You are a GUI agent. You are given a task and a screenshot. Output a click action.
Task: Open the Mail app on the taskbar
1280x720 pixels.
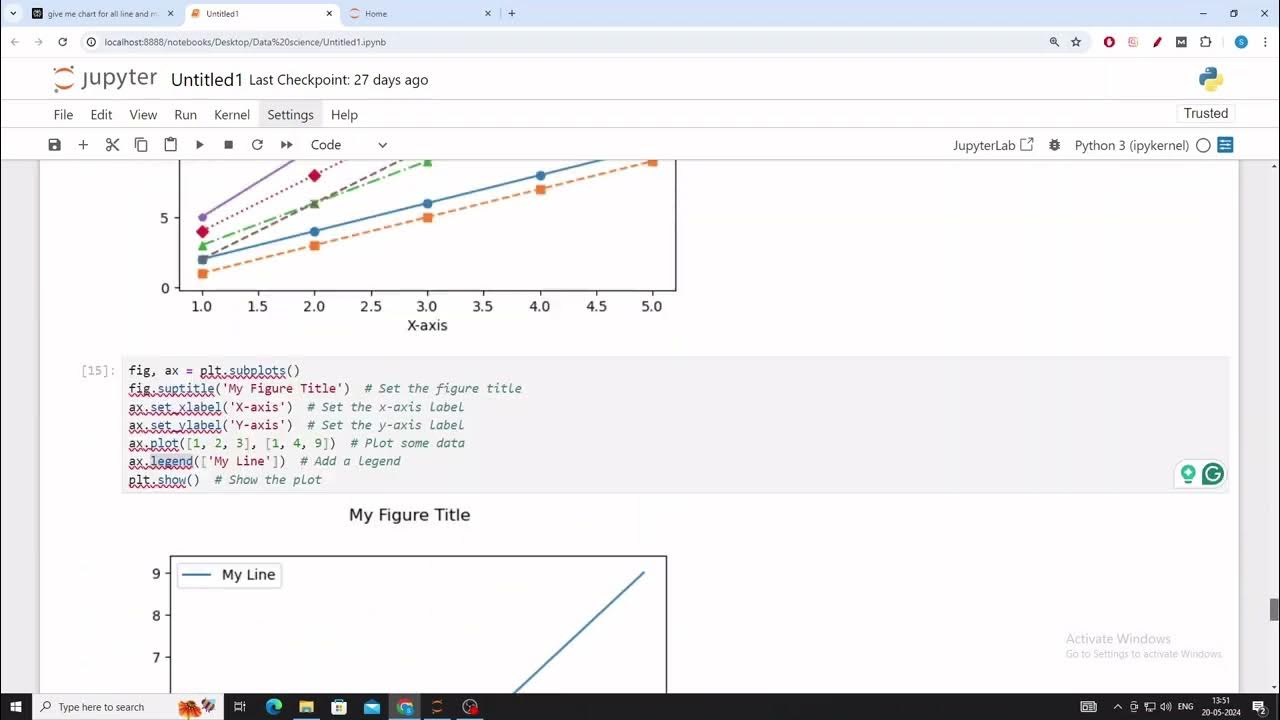click(372, 707)
